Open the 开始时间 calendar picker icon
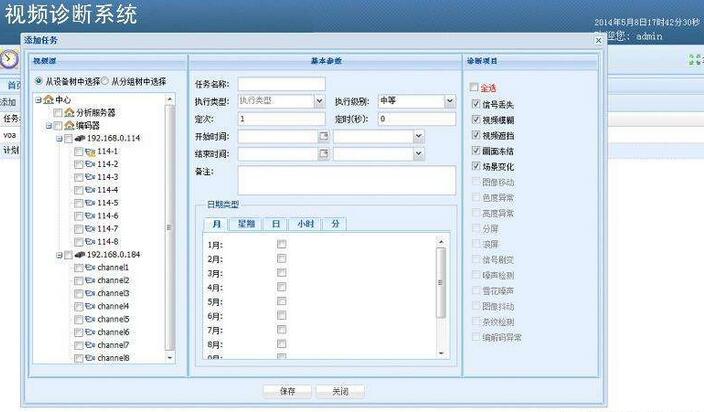This screenshot has height=412, width=704. click(323, 136)
